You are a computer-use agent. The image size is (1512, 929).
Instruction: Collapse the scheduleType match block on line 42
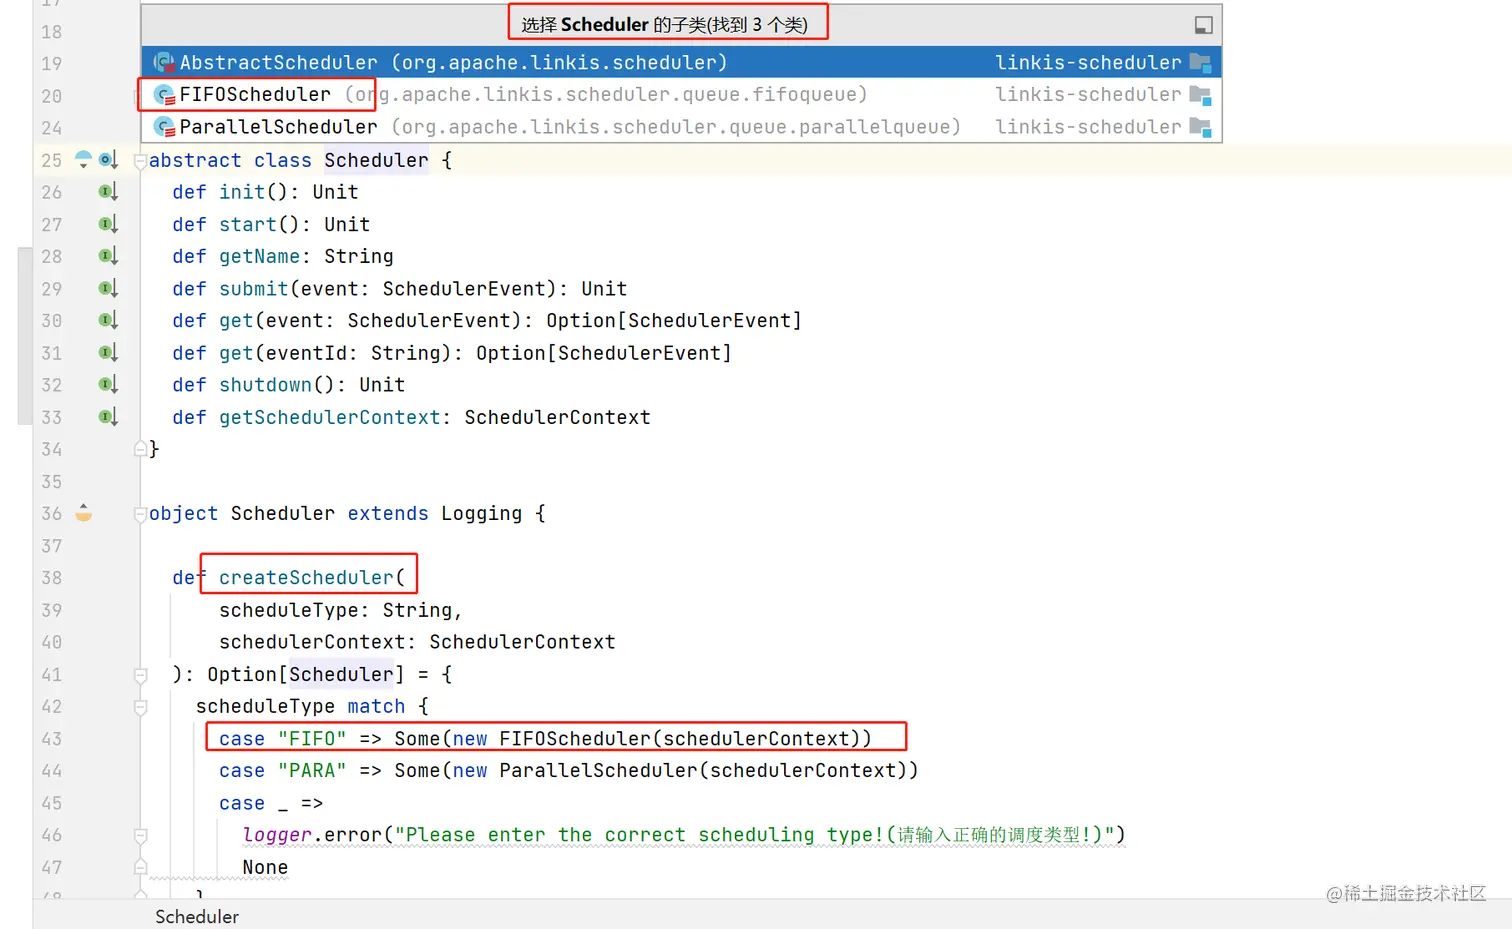[140, 707]
